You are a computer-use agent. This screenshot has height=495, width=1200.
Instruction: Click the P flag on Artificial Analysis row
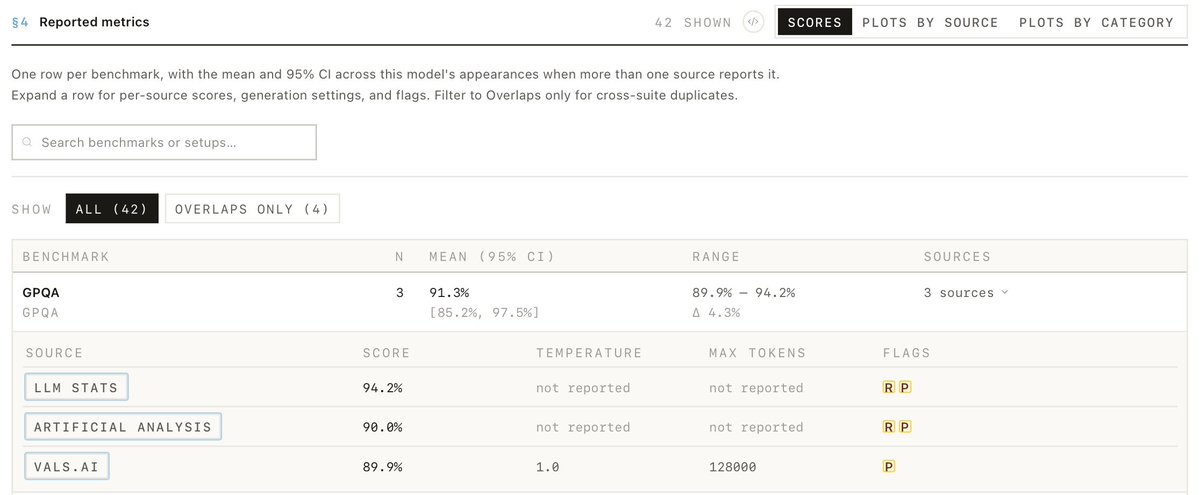[x=905, y=427]
